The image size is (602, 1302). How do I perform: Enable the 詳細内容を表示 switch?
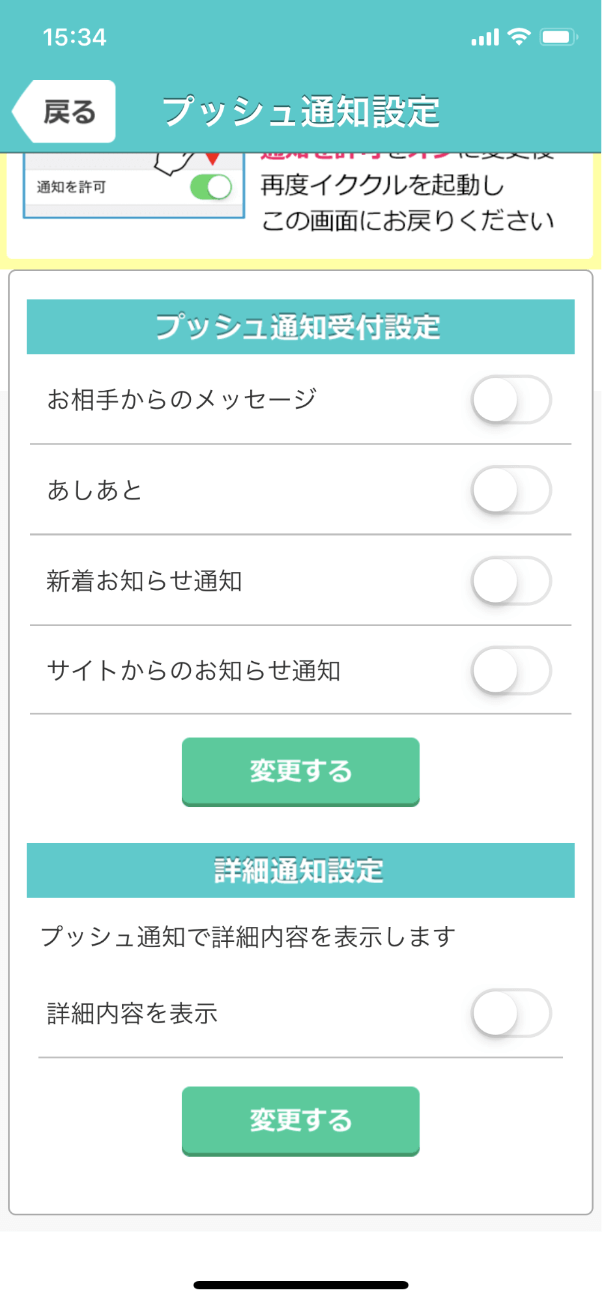(511, 1014)
